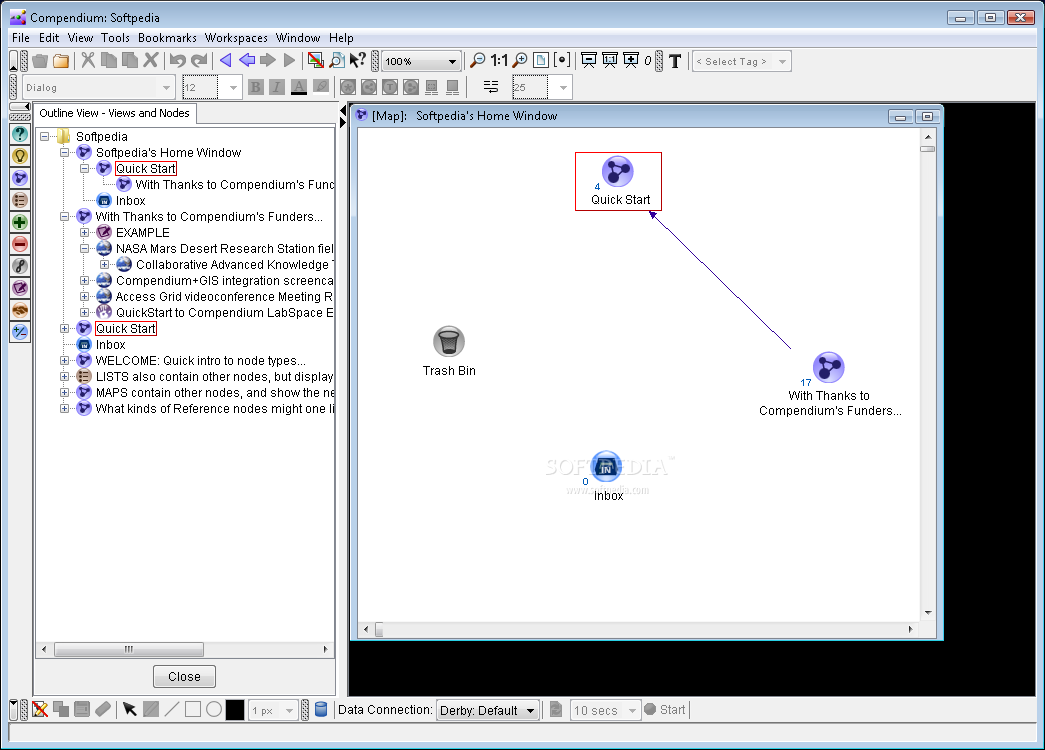This screenshot has width=1045, height=750.
Task: Go back using the blue left arrow
Action: (247, 61)
